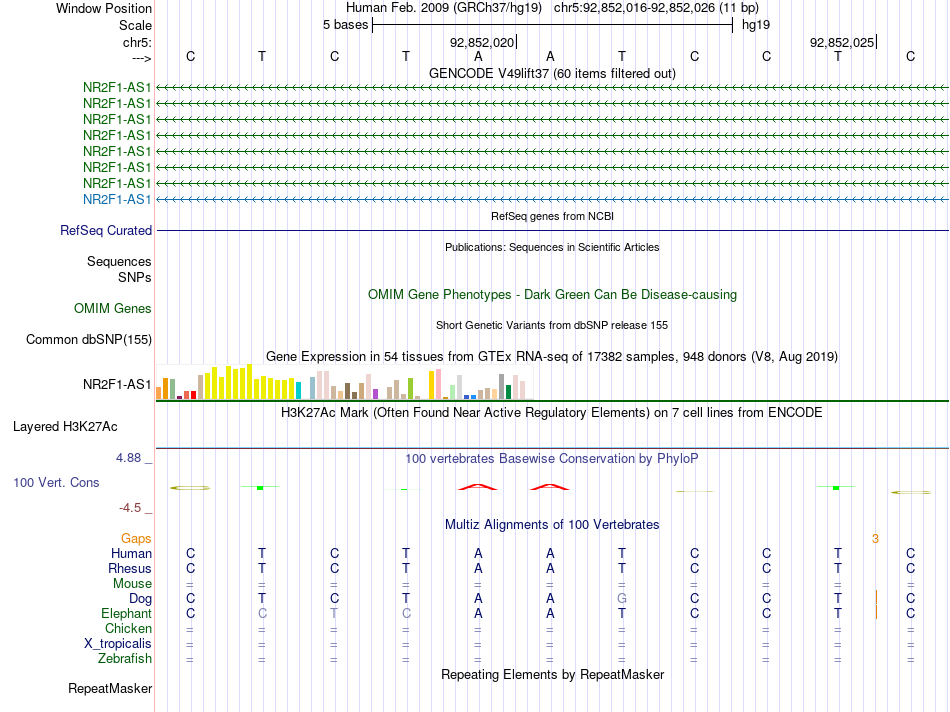The width and height of the screenshot is (950, 712).
Task: Click position marker 92,852,020
Action: 482,42
